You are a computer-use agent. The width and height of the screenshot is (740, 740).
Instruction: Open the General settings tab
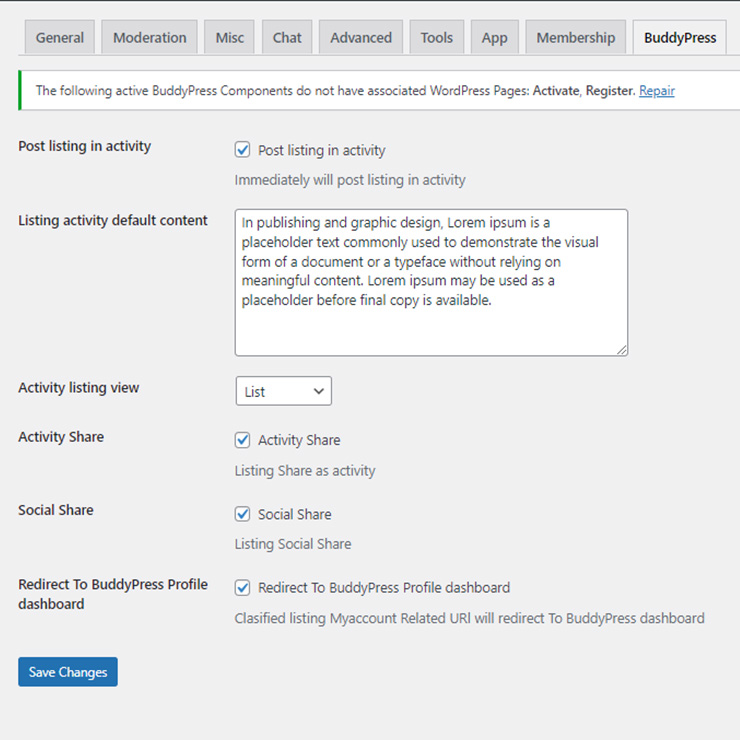59,37
